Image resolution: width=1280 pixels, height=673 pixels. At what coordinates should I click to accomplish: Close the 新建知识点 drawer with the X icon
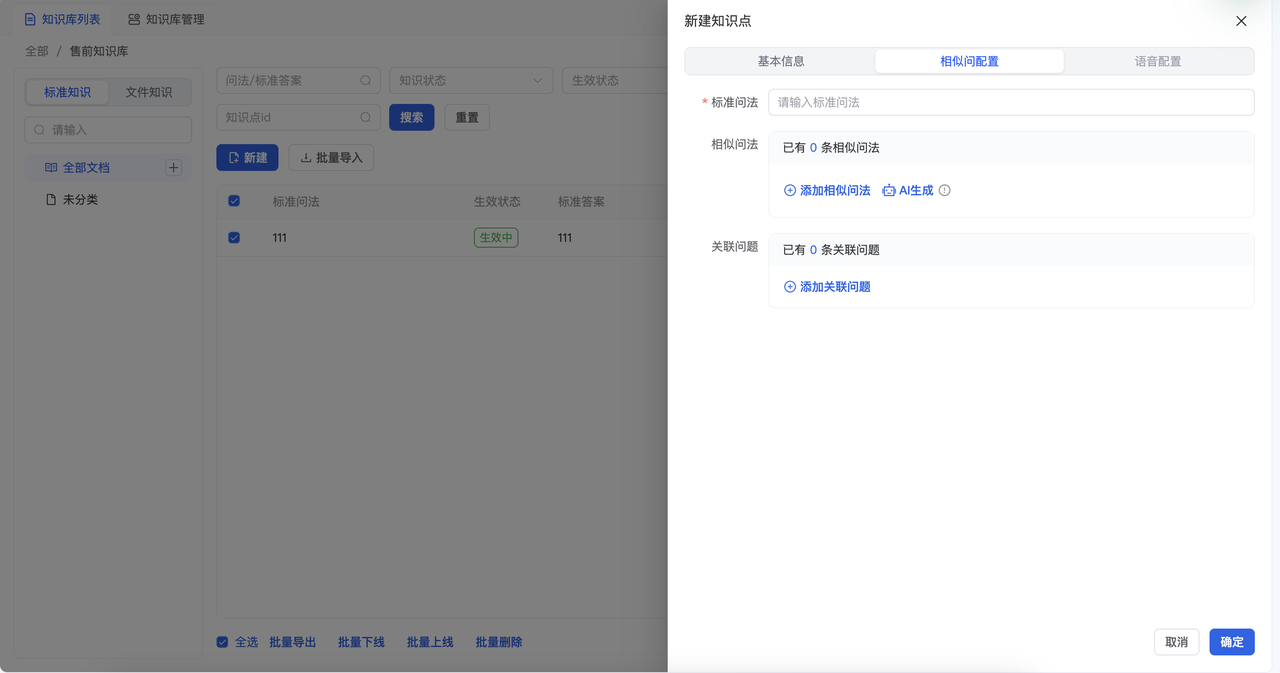[x=1241, y=21]
